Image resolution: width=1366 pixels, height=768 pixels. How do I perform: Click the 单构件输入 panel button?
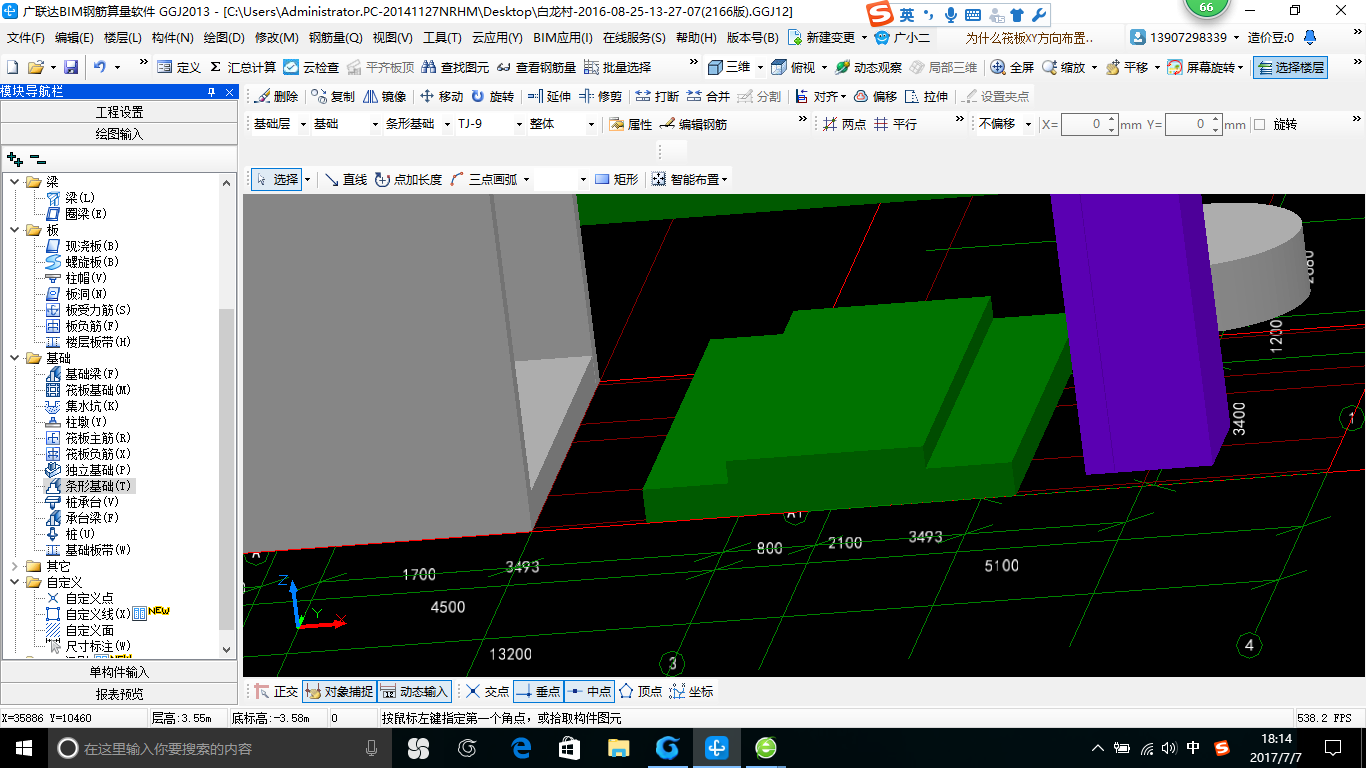(x=119, y=672)
